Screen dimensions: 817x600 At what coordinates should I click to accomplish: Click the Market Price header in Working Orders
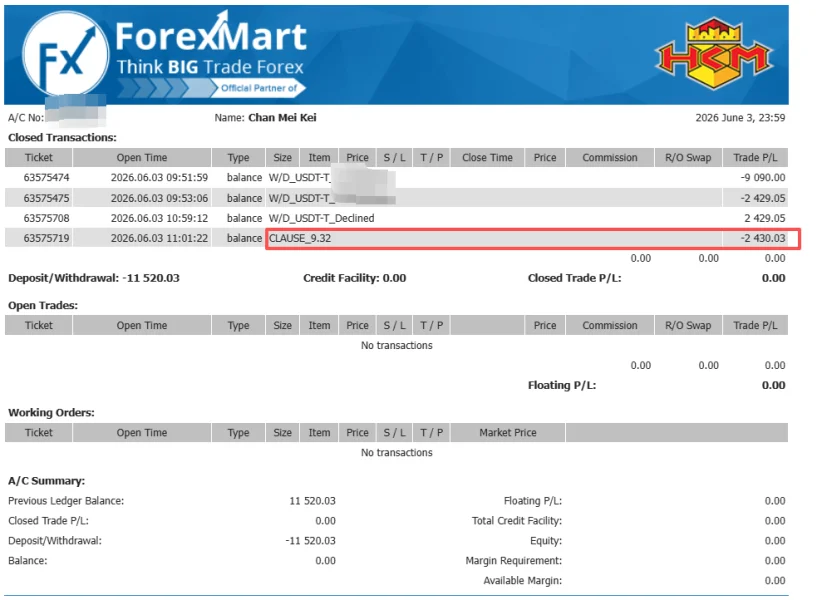(508, 432)
